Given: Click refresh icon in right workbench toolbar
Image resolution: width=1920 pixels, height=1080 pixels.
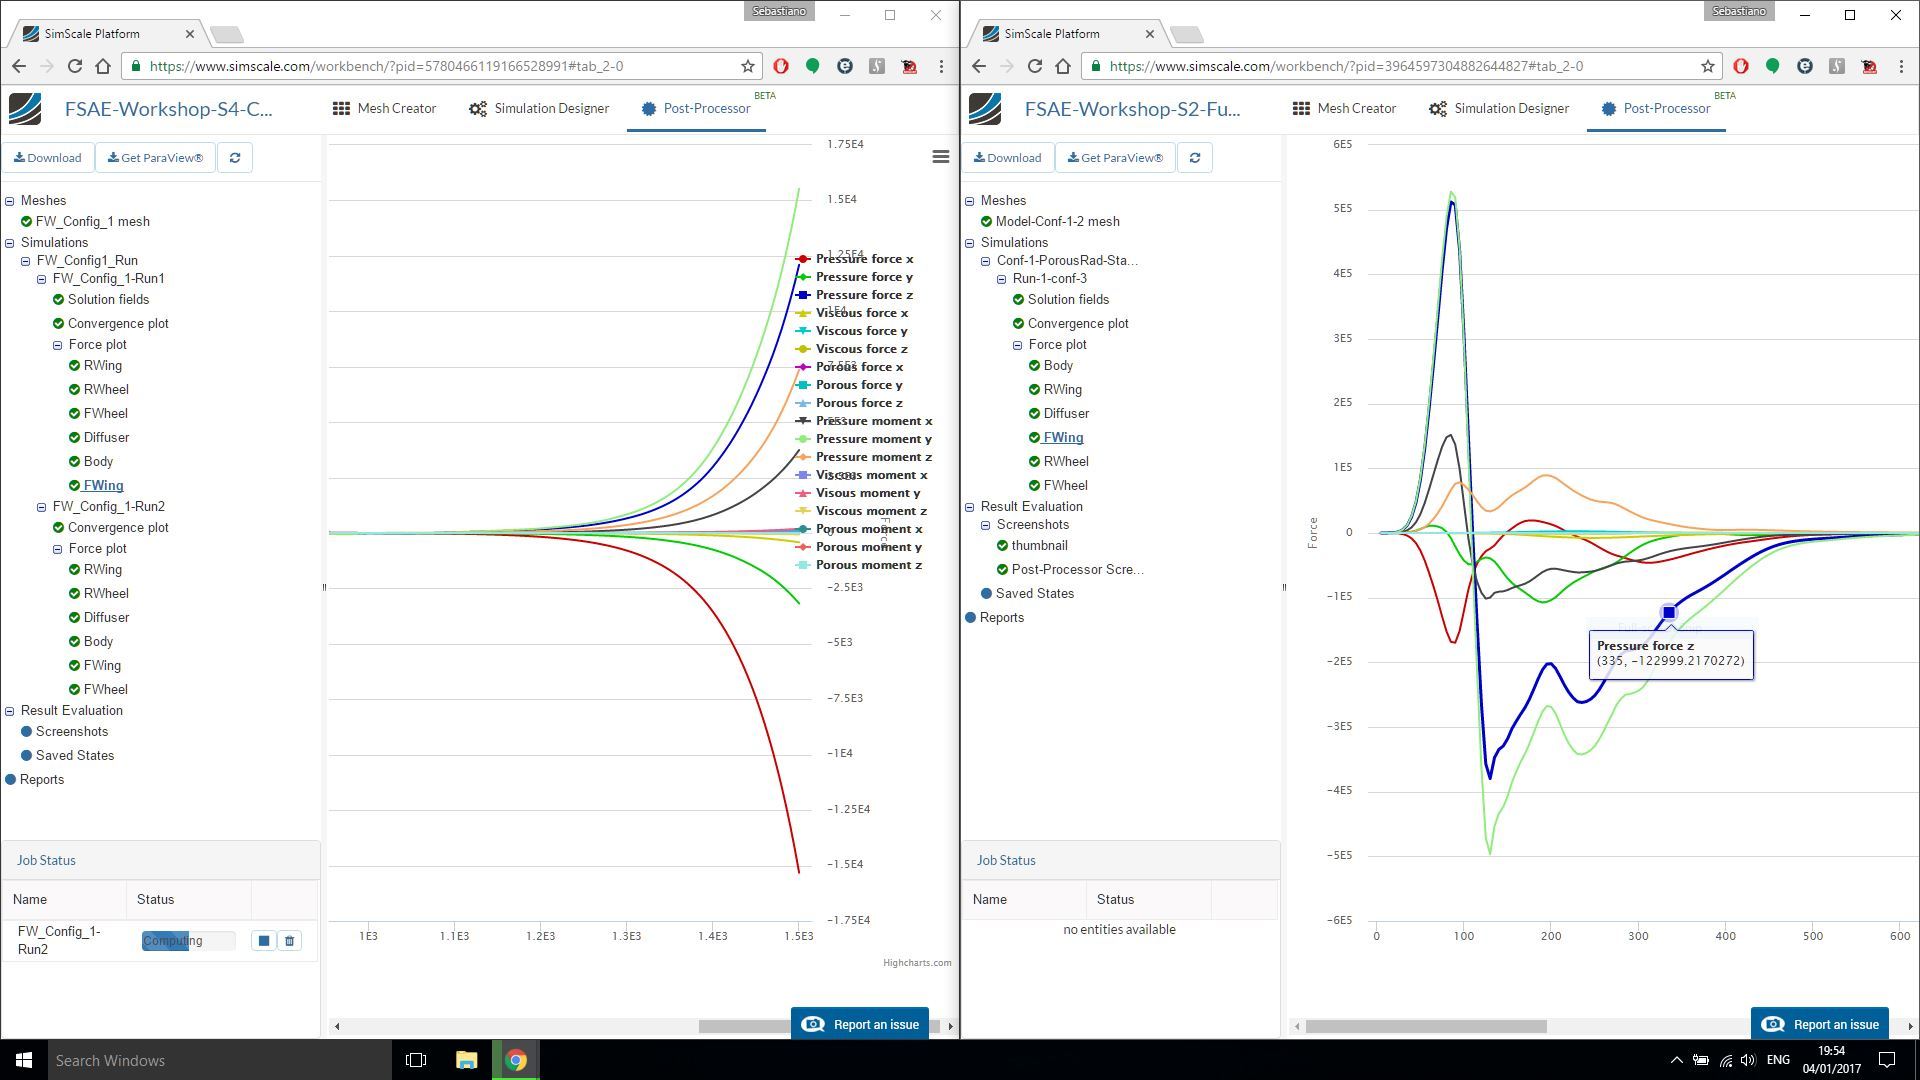Looking at the screenshot, I should 1194,158.
